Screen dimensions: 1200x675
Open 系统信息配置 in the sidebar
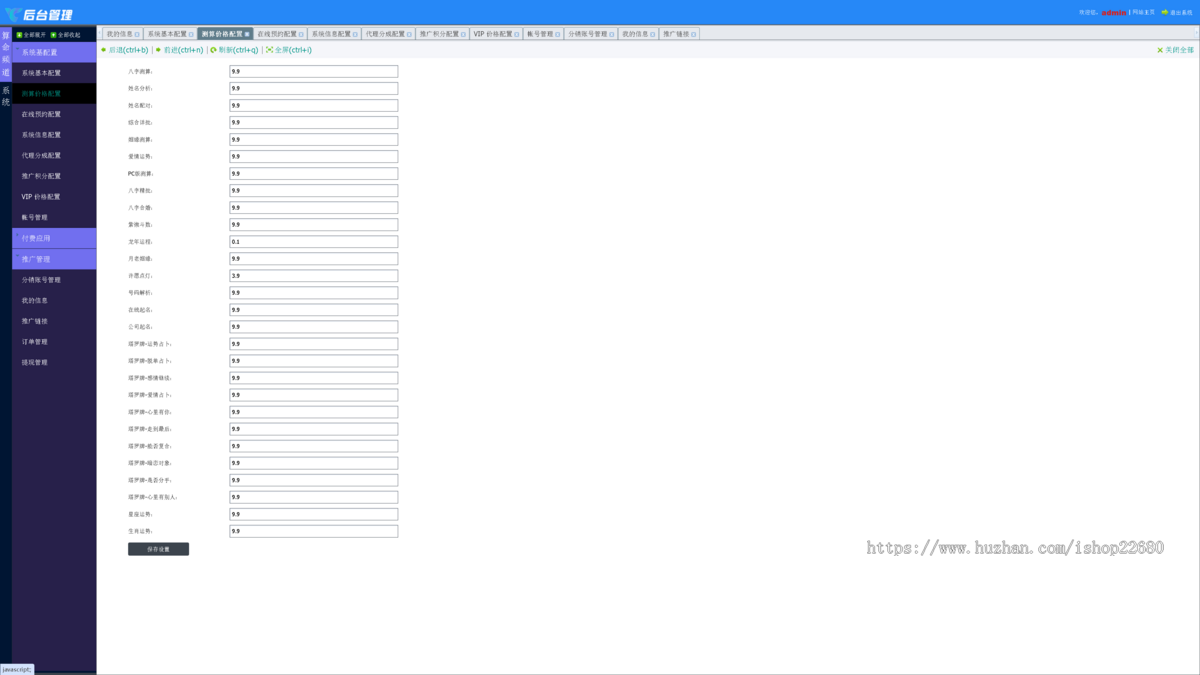(x=54, y=135)
